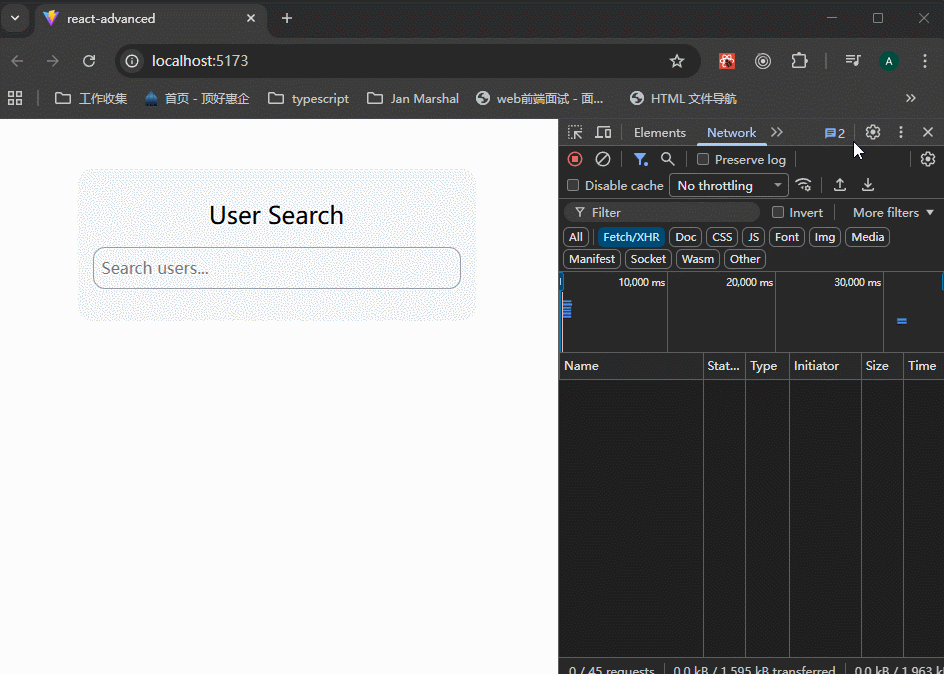
Task: Filter requests by All types
Action: tap(576, 237)
